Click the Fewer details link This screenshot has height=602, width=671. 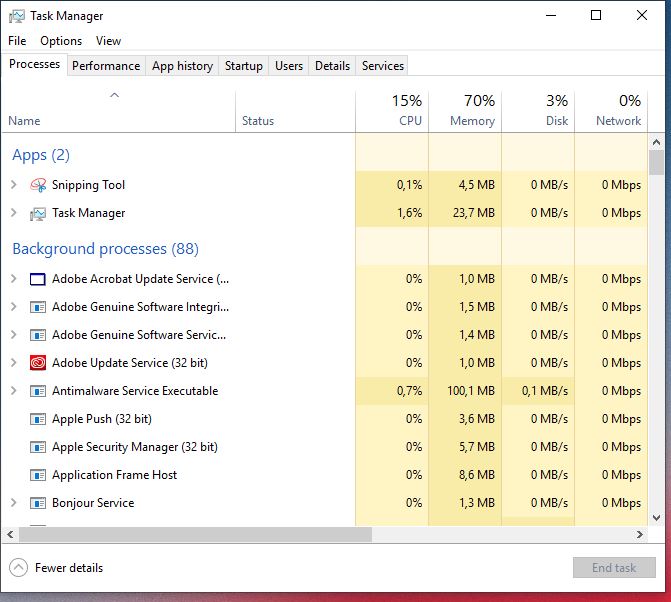(69, 568)
